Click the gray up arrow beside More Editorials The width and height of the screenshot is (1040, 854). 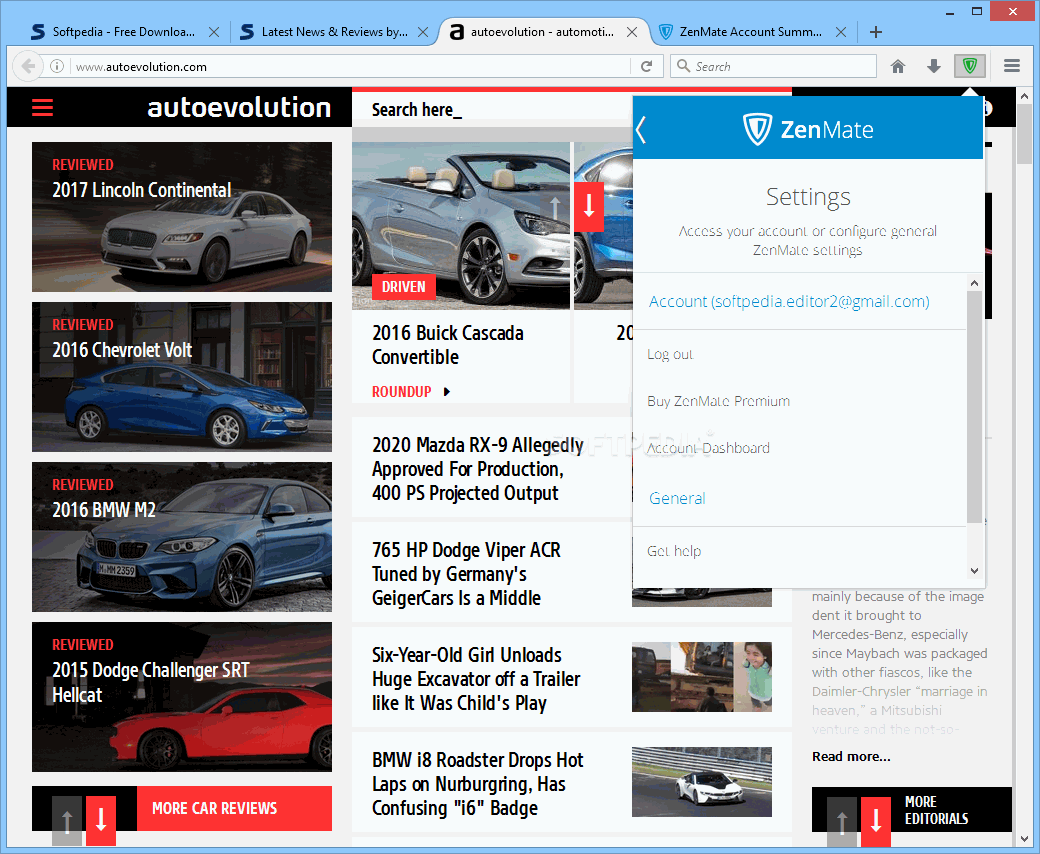[842, 822]
